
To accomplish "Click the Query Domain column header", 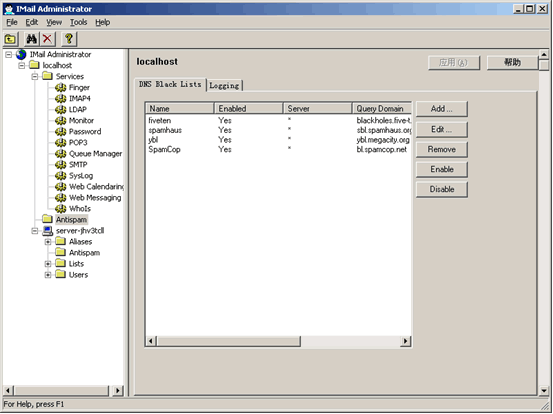I will pos(382,109).
